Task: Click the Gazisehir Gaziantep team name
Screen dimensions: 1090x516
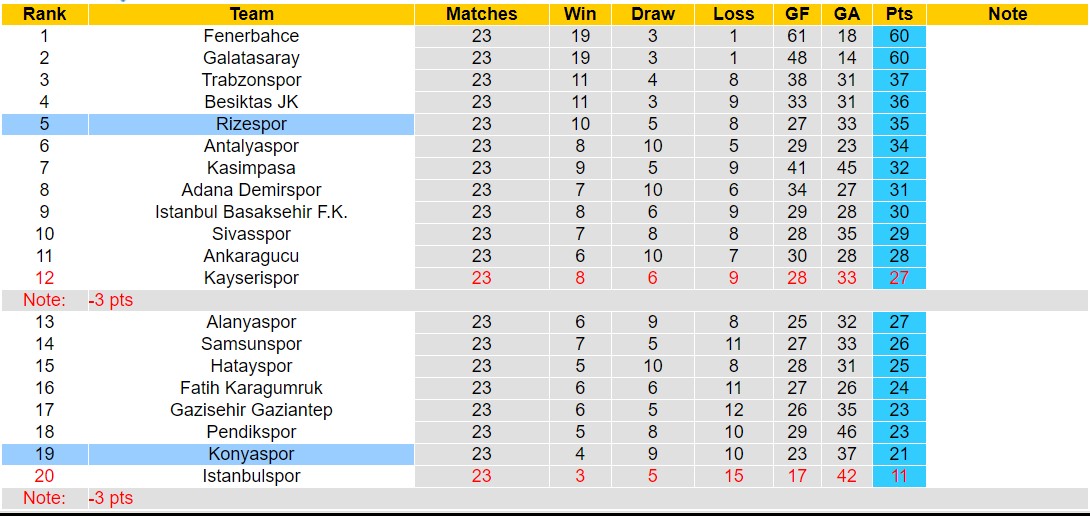Action: (x=251, y=410)
